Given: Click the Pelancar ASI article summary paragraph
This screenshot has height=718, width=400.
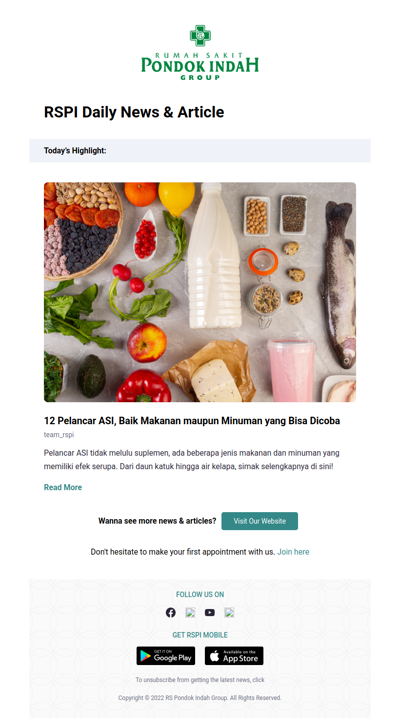Looking at the screenshot, I should [x=192, y=460].
